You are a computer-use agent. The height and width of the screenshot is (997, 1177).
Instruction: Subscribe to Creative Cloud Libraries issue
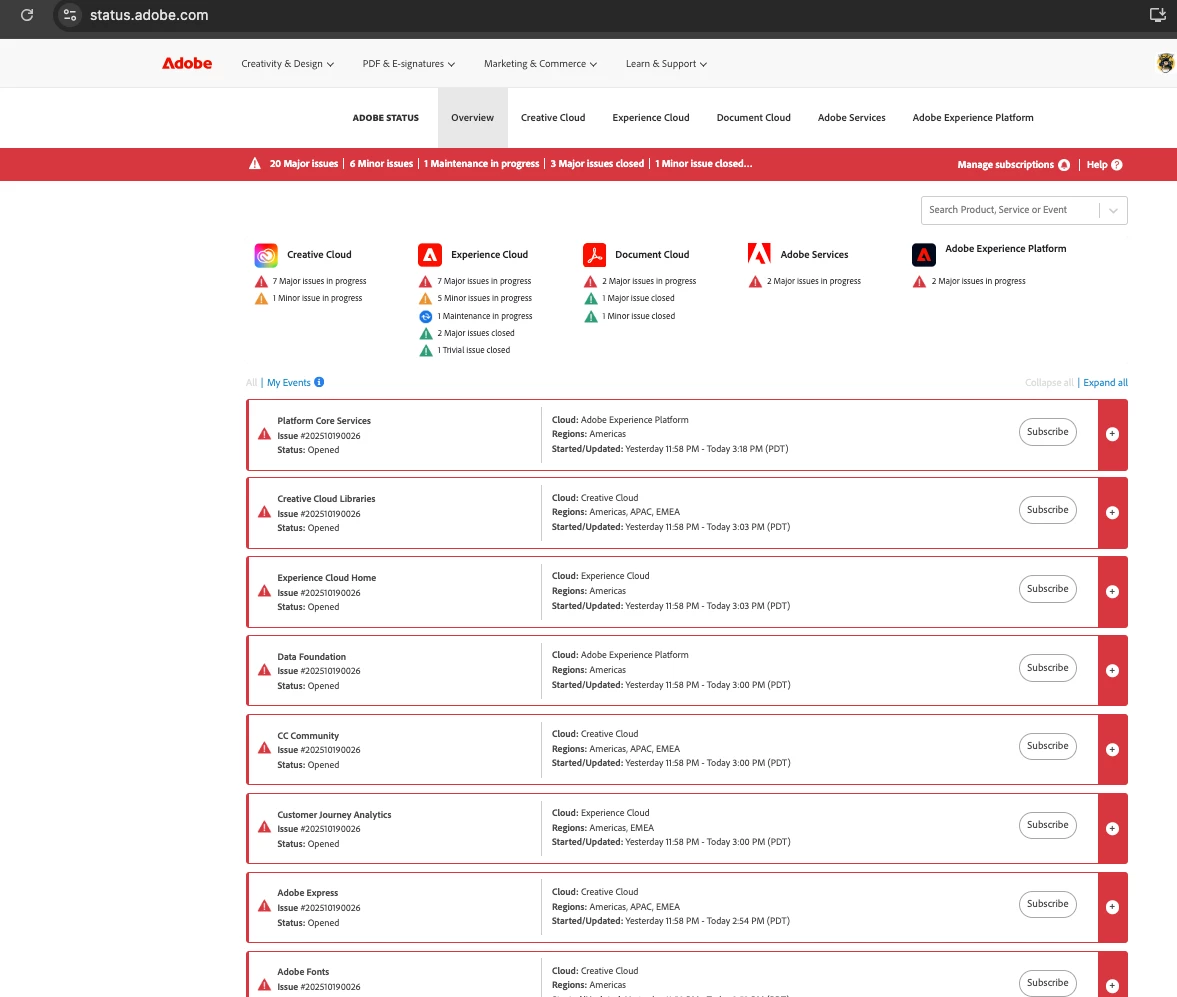point(1047,510)
